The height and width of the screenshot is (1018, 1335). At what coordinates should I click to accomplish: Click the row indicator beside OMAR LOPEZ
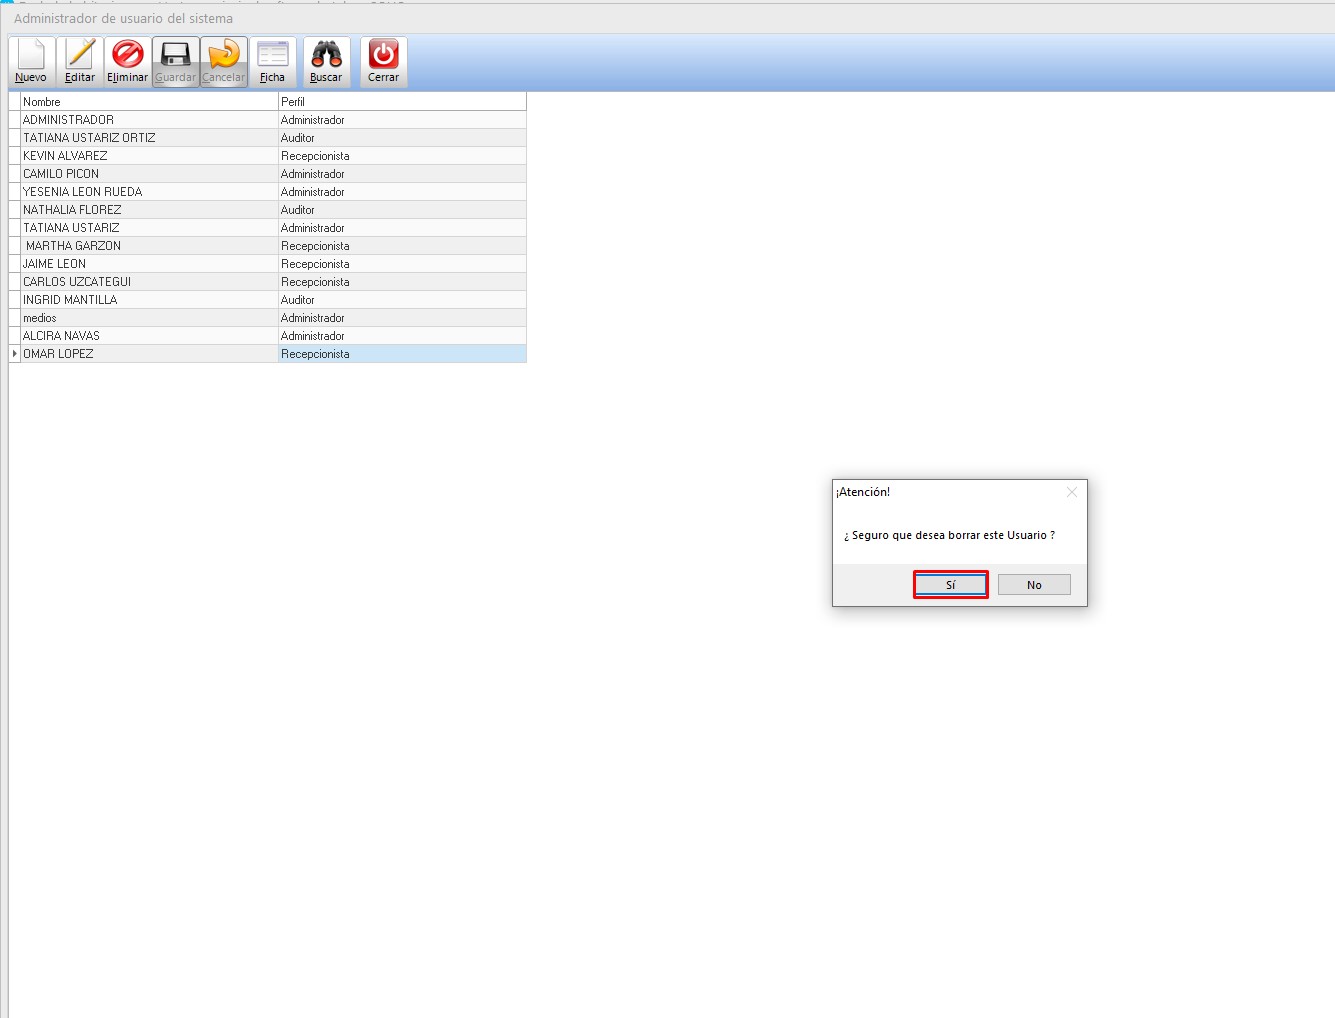(14, 354)
